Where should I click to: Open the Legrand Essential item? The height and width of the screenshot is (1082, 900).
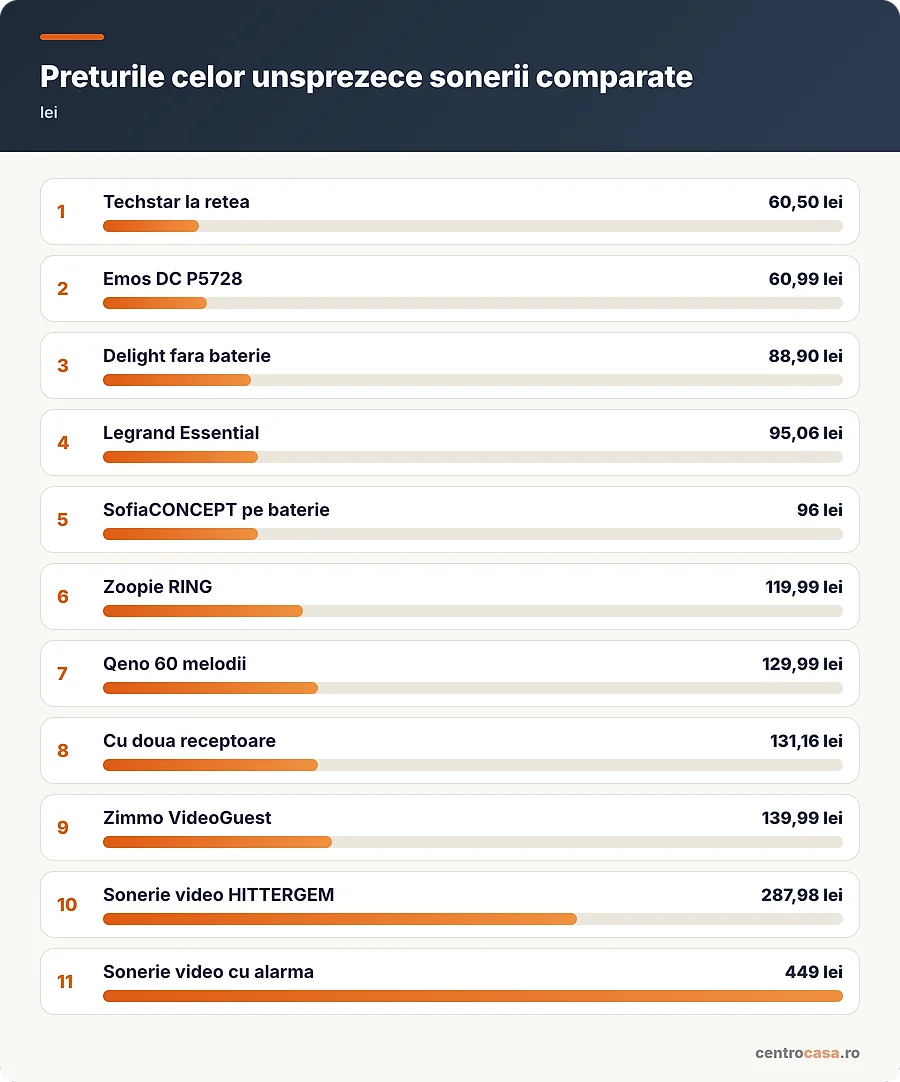point(449,442)
